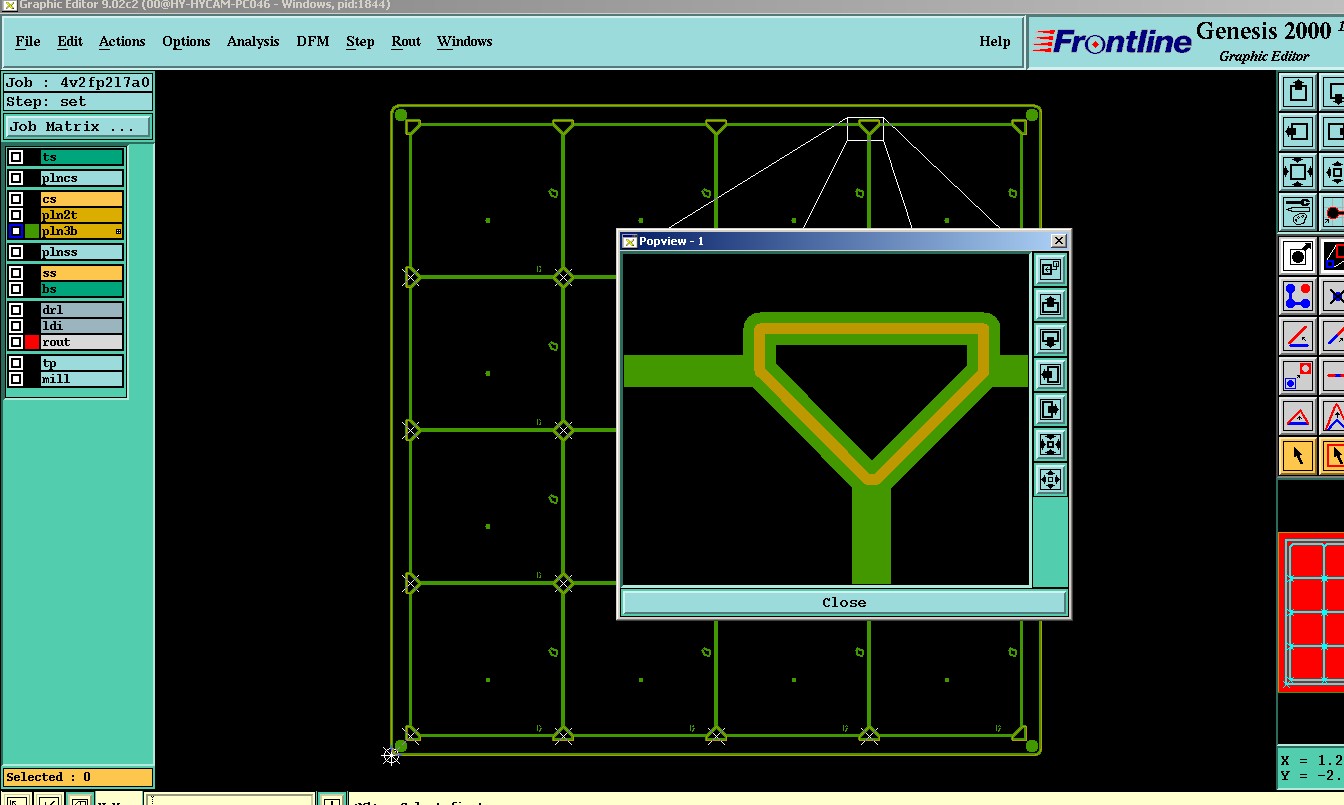Click the red rout layer color swatch

(32, 342)
